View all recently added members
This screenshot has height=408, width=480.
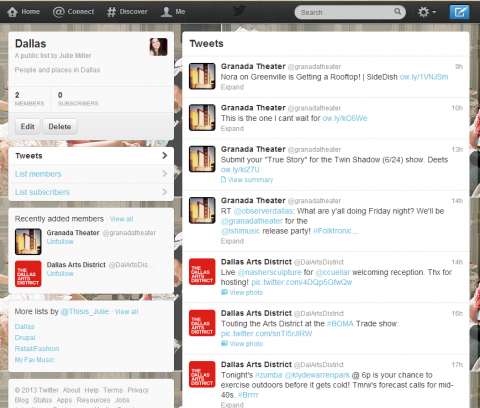click(121, 219)
